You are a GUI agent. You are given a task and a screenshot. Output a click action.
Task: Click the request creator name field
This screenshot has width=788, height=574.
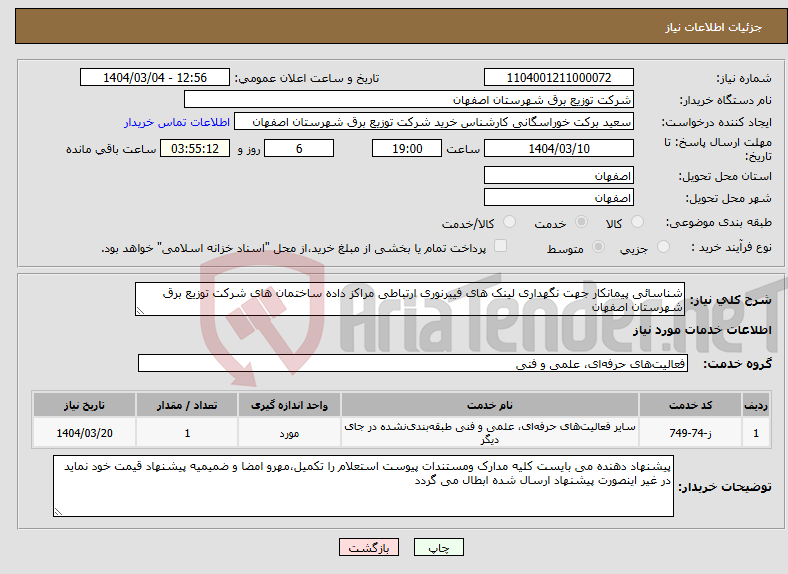[x=434, y=122]
